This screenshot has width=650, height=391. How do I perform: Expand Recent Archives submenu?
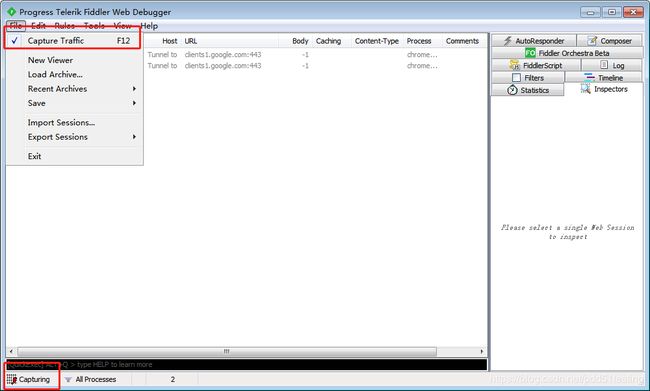(x=75, y=89)
